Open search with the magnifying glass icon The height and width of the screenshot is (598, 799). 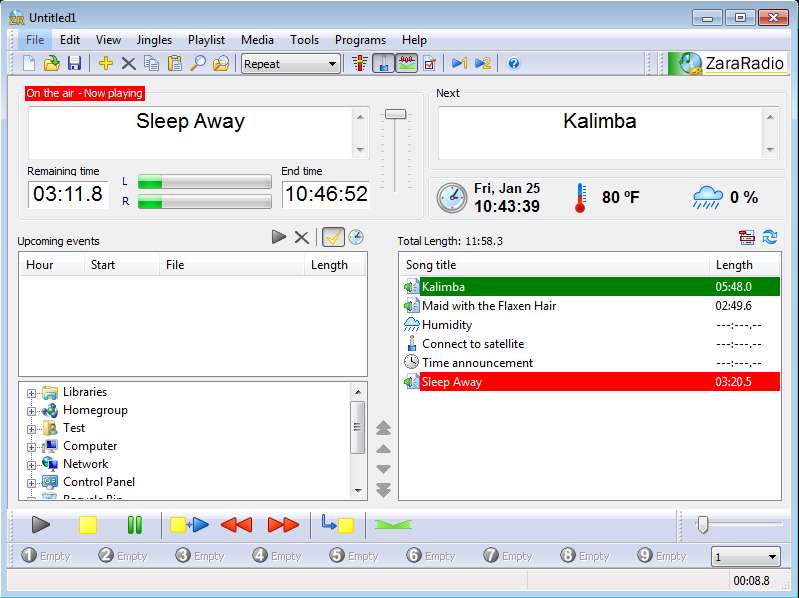coord(198,64)
